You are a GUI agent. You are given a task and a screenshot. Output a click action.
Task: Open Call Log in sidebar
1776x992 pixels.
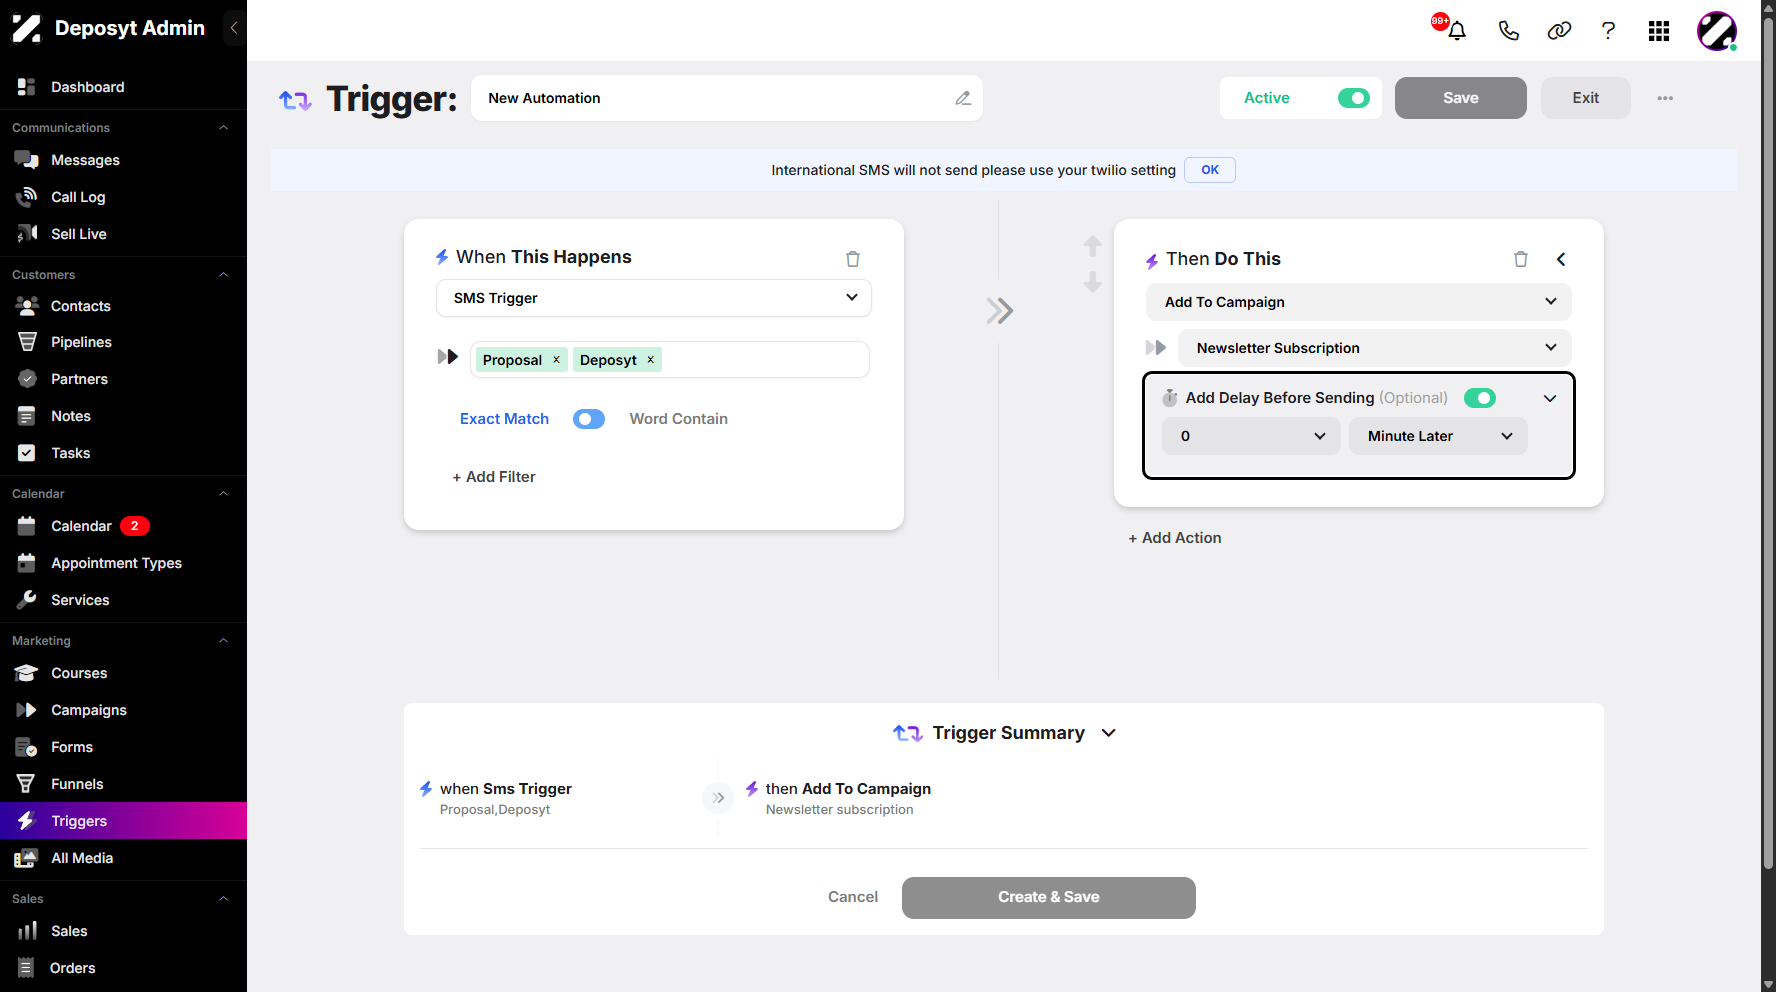point(123,197)
